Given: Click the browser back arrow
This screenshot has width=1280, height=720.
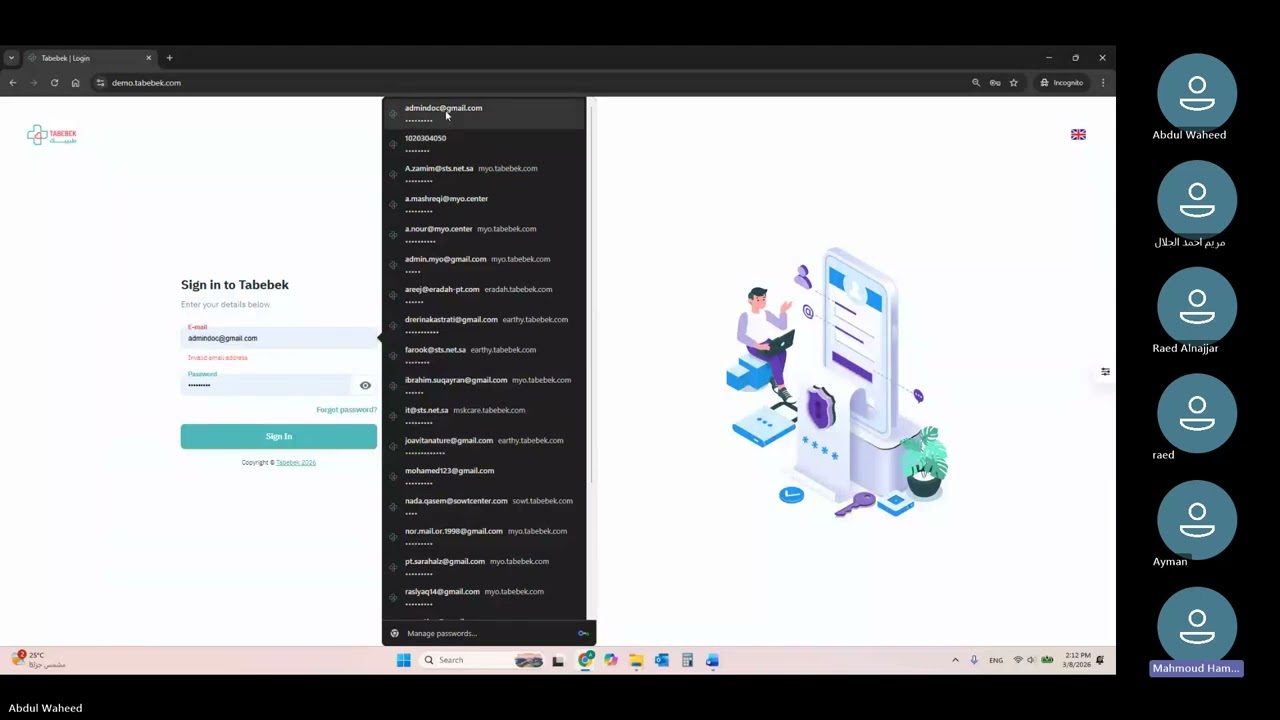Looking at the screenshot, I should (13, 83).
